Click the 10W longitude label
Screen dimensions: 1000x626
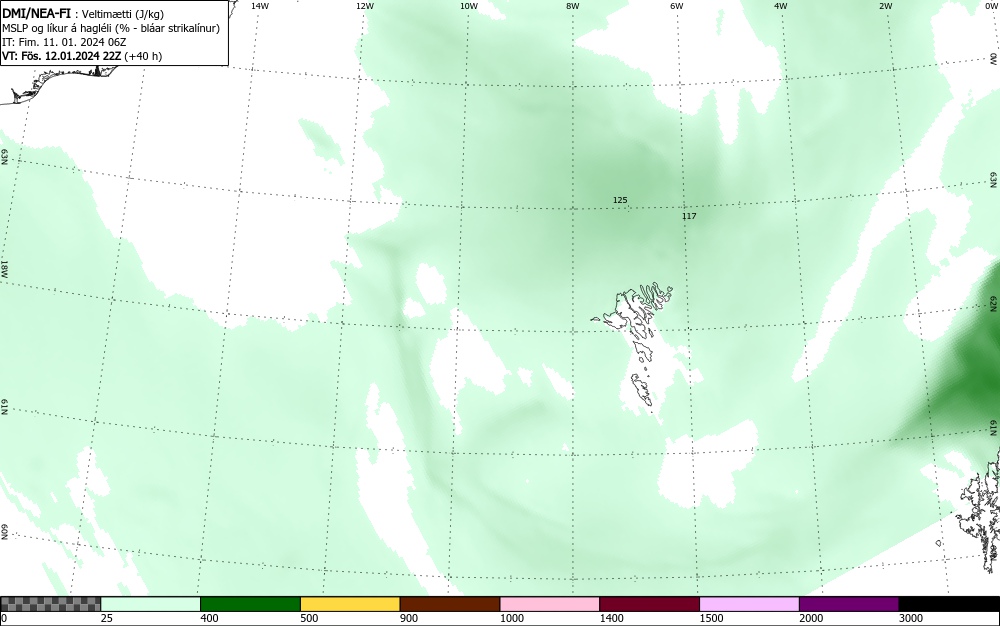[x=469, y=6]
